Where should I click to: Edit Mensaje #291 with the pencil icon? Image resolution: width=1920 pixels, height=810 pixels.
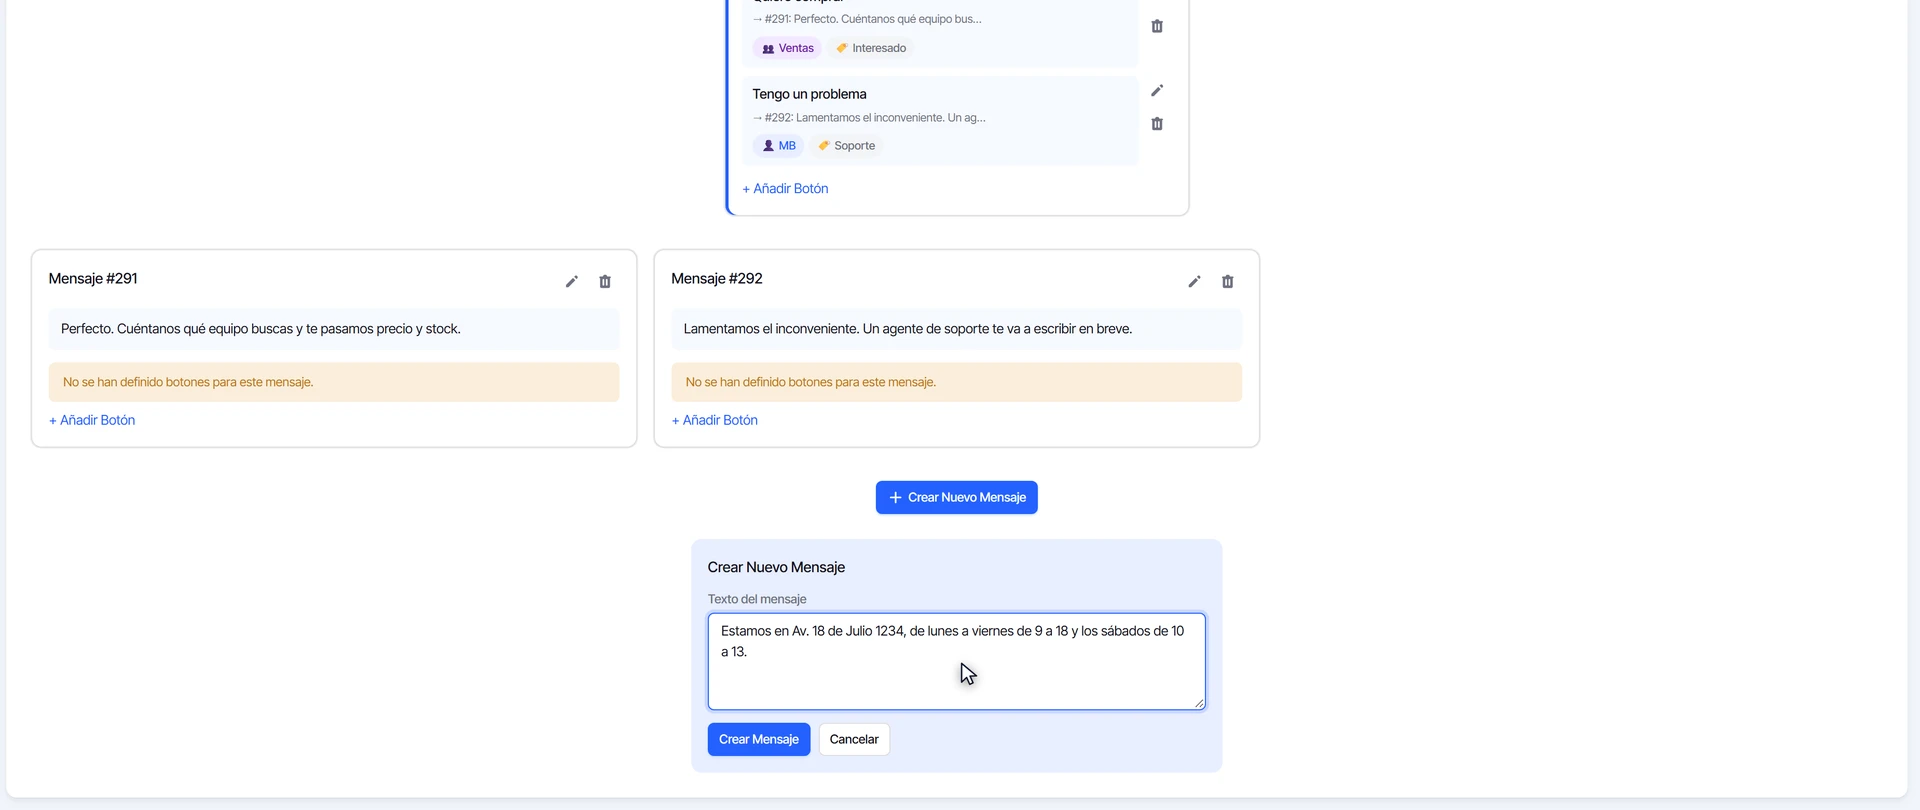tap(572, 282)
